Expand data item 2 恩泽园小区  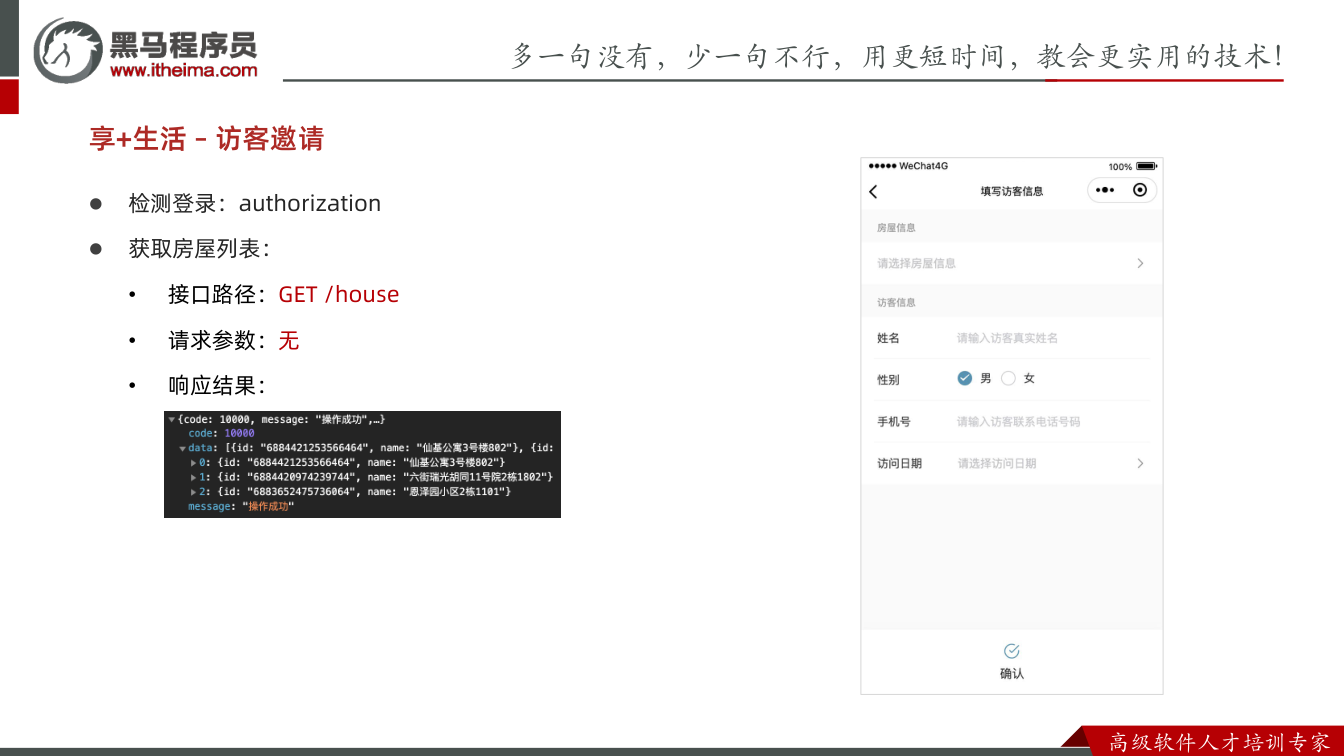(x=194, y=492)
